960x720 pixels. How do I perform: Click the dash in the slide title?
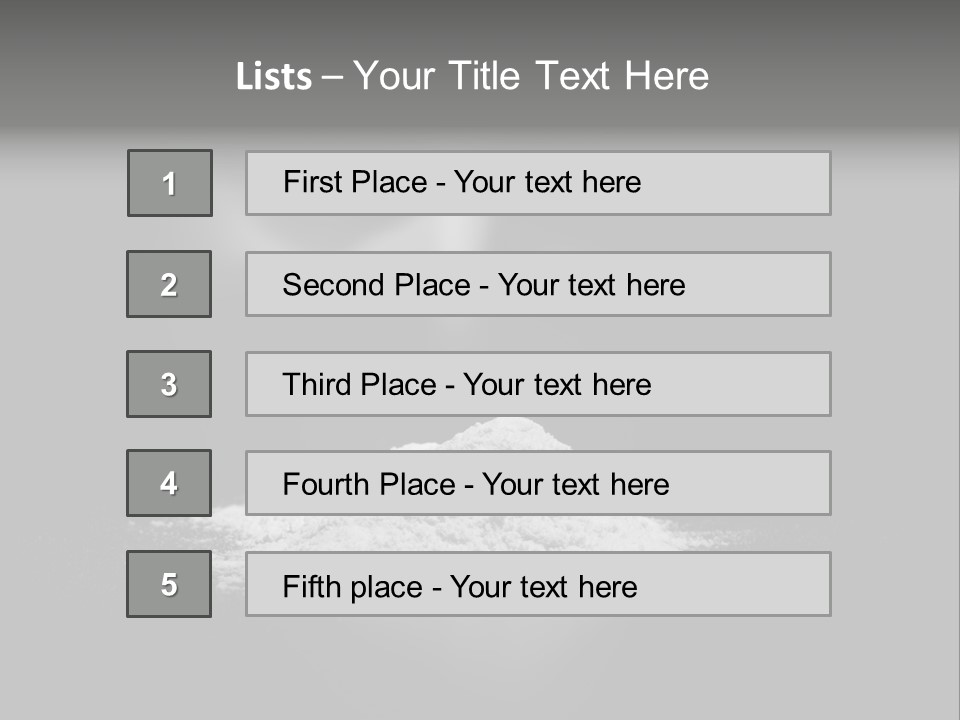pyautogui.click(x=332, y=78)
